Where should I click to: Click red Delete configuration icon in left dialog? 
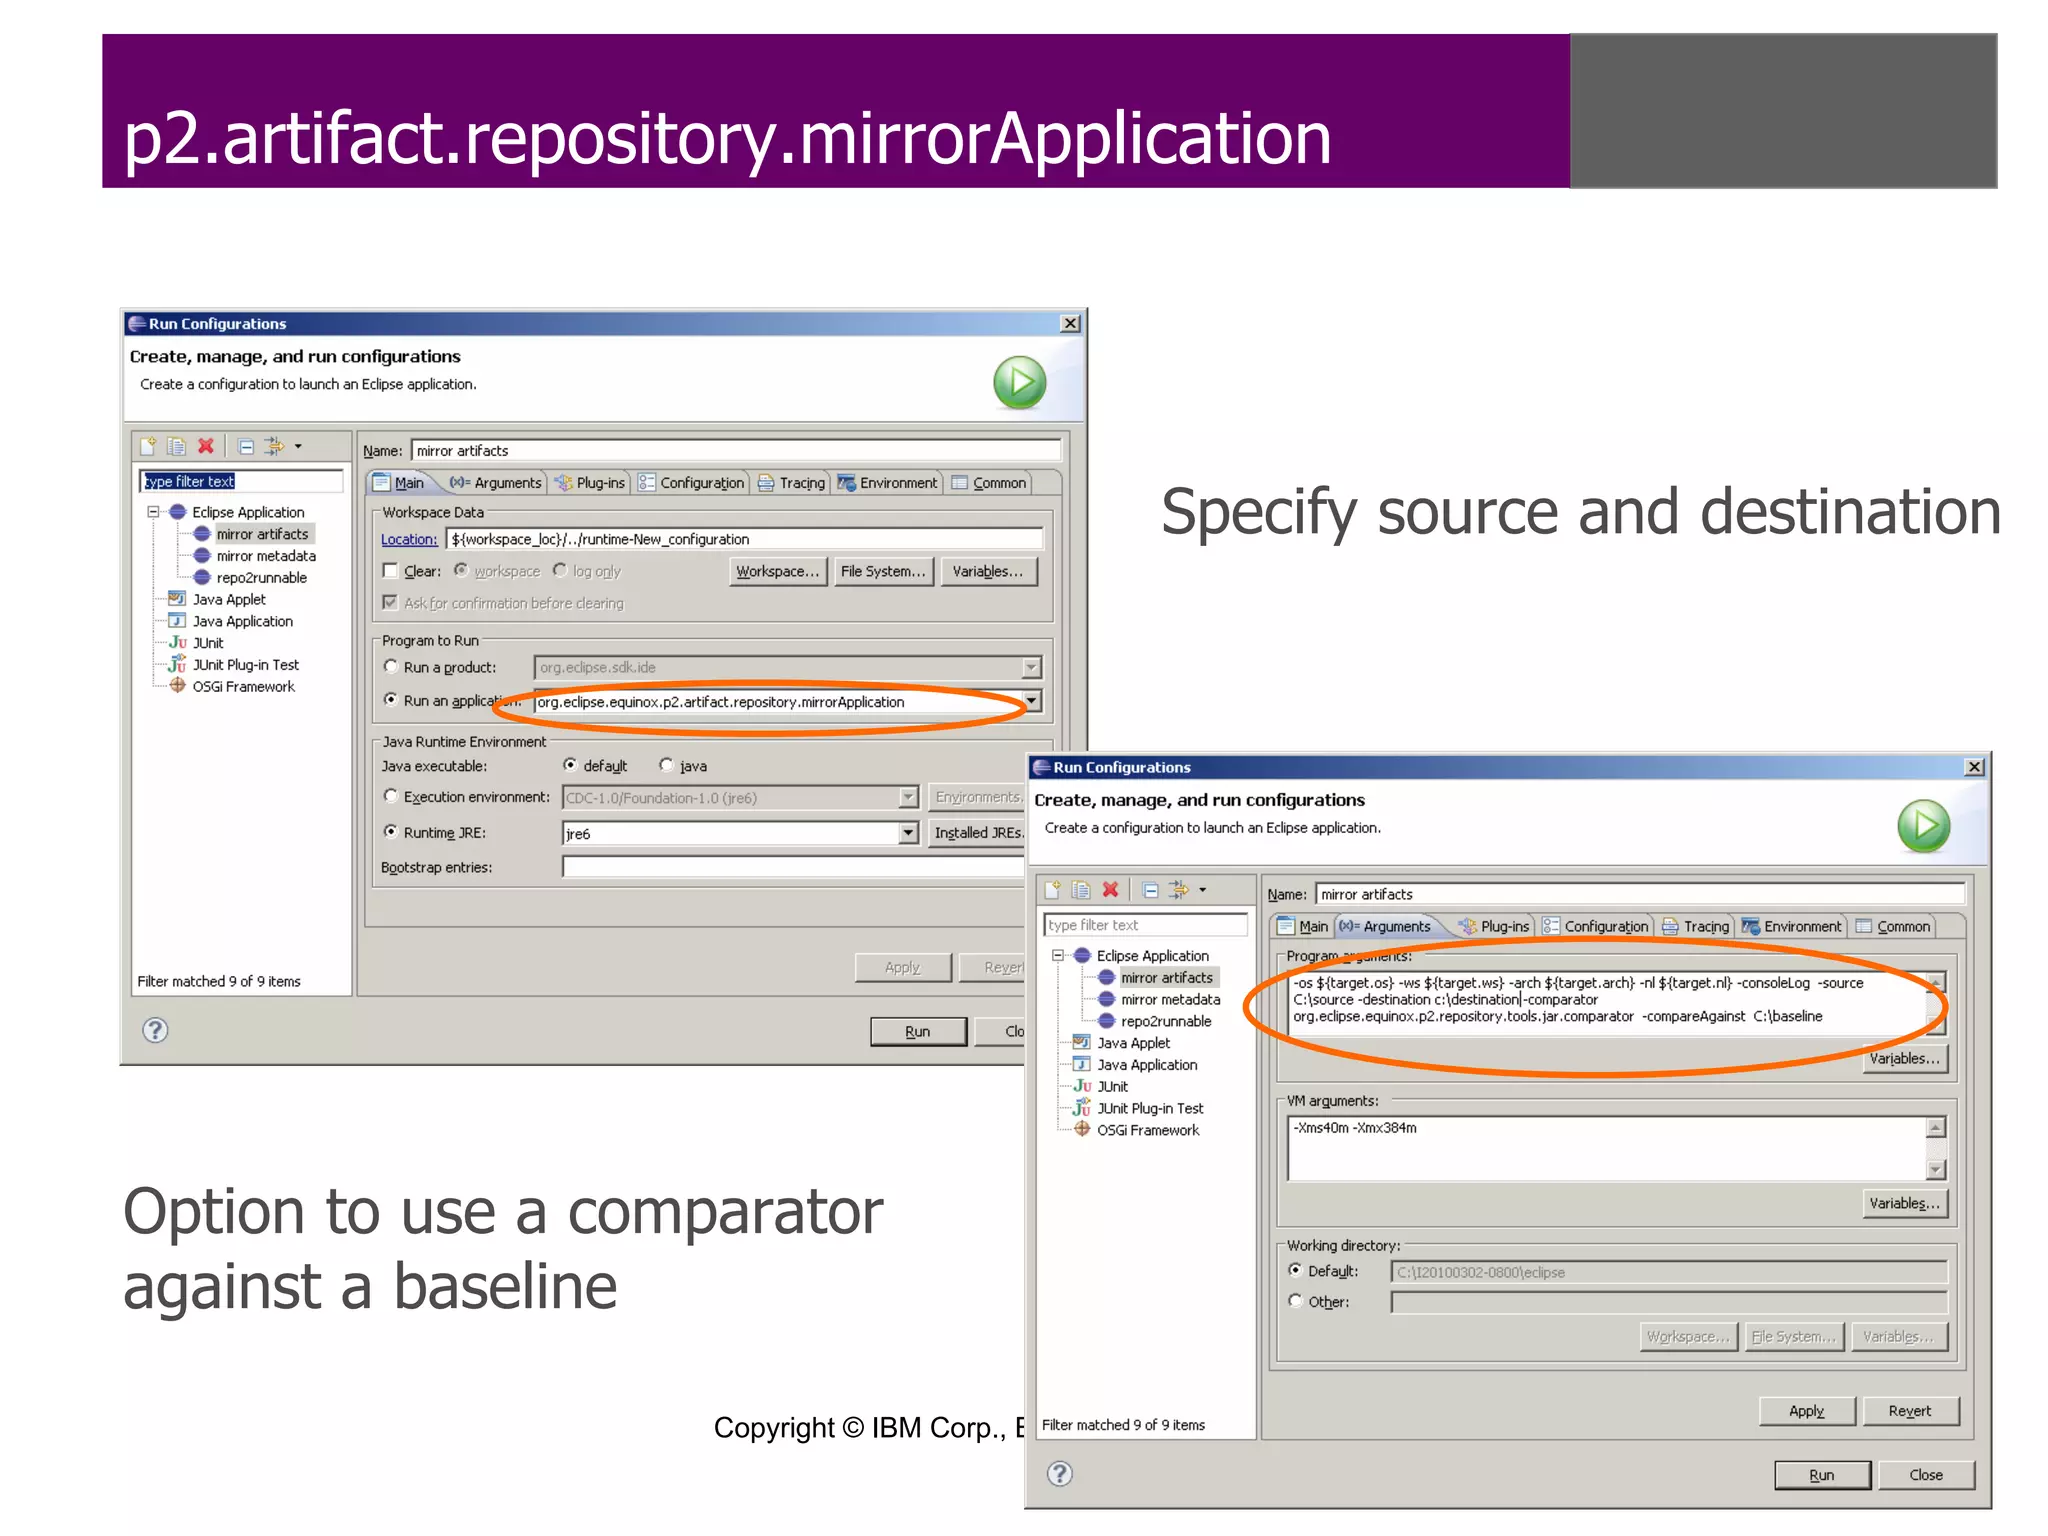click(x=206, y=446)
